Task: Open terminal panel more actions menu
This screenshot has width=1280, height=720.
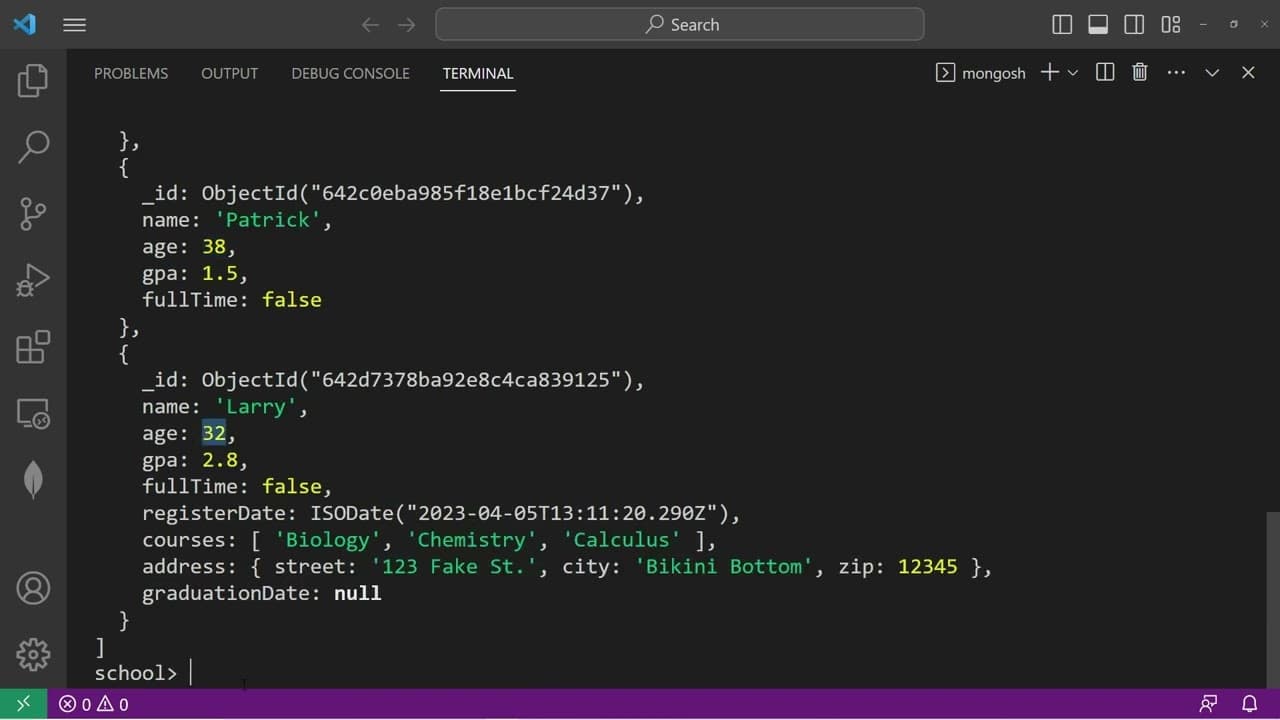Action: (x=1176, y=72)
